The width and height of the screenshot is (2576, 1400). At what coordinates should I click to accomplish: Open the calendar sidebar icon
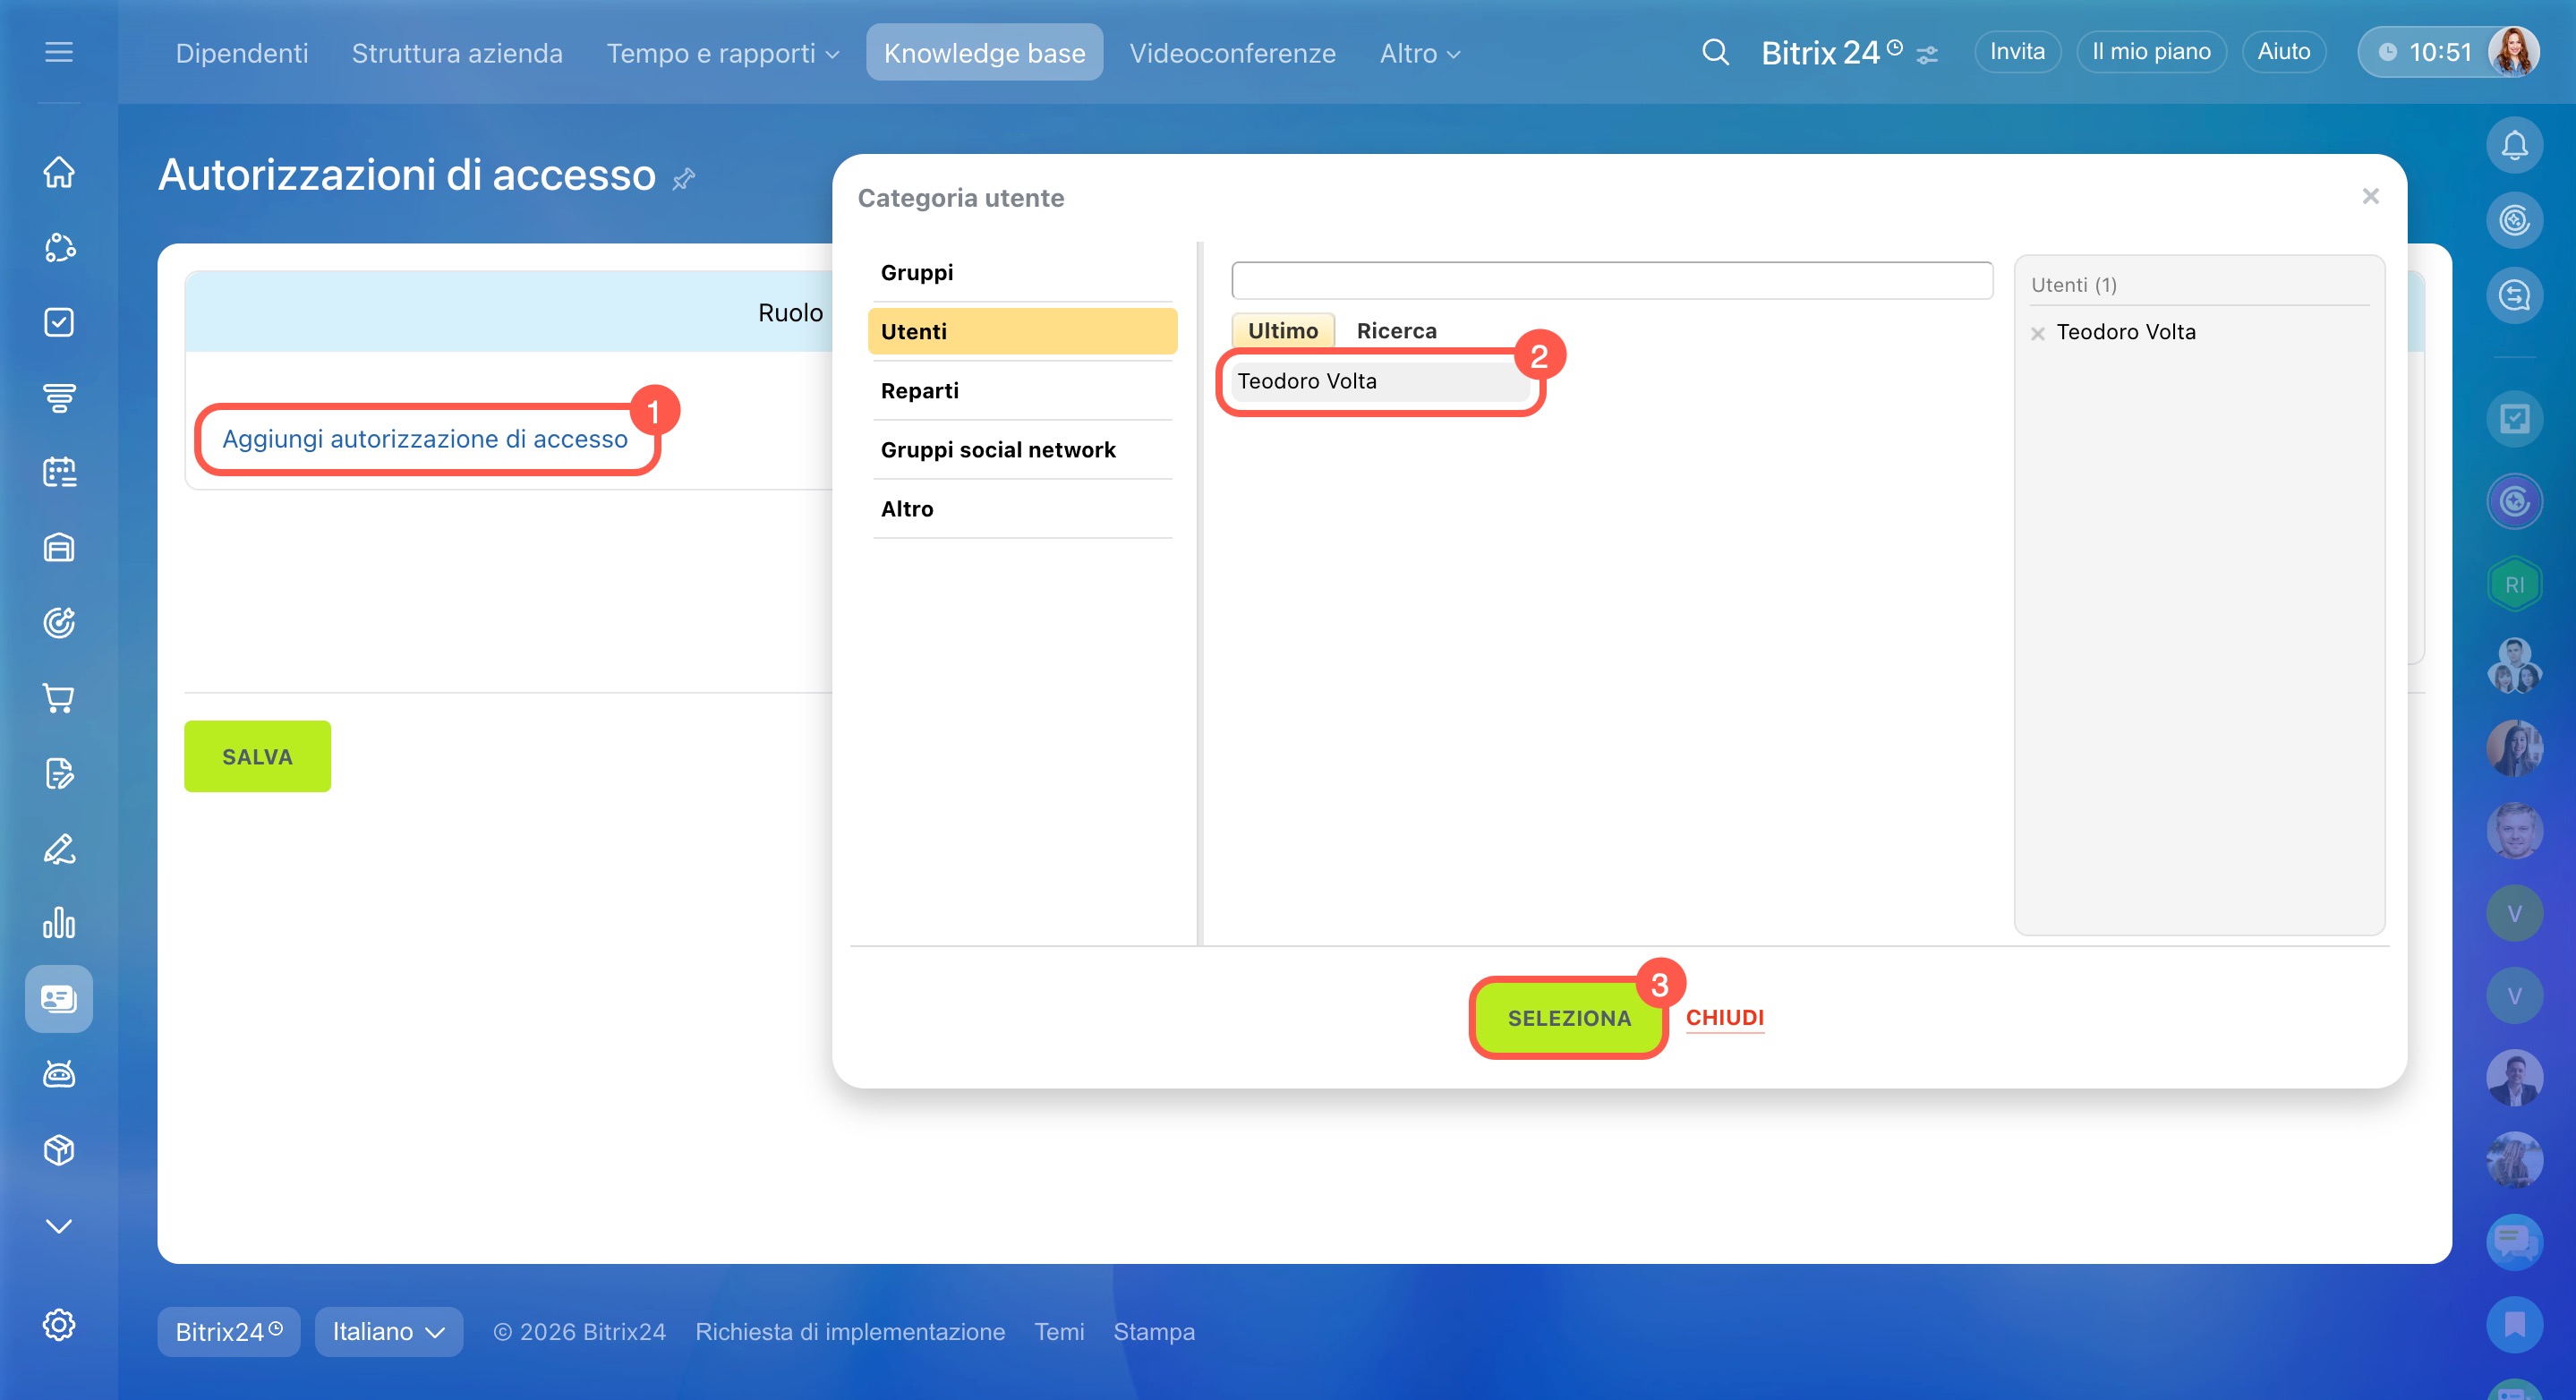[59, 472]
